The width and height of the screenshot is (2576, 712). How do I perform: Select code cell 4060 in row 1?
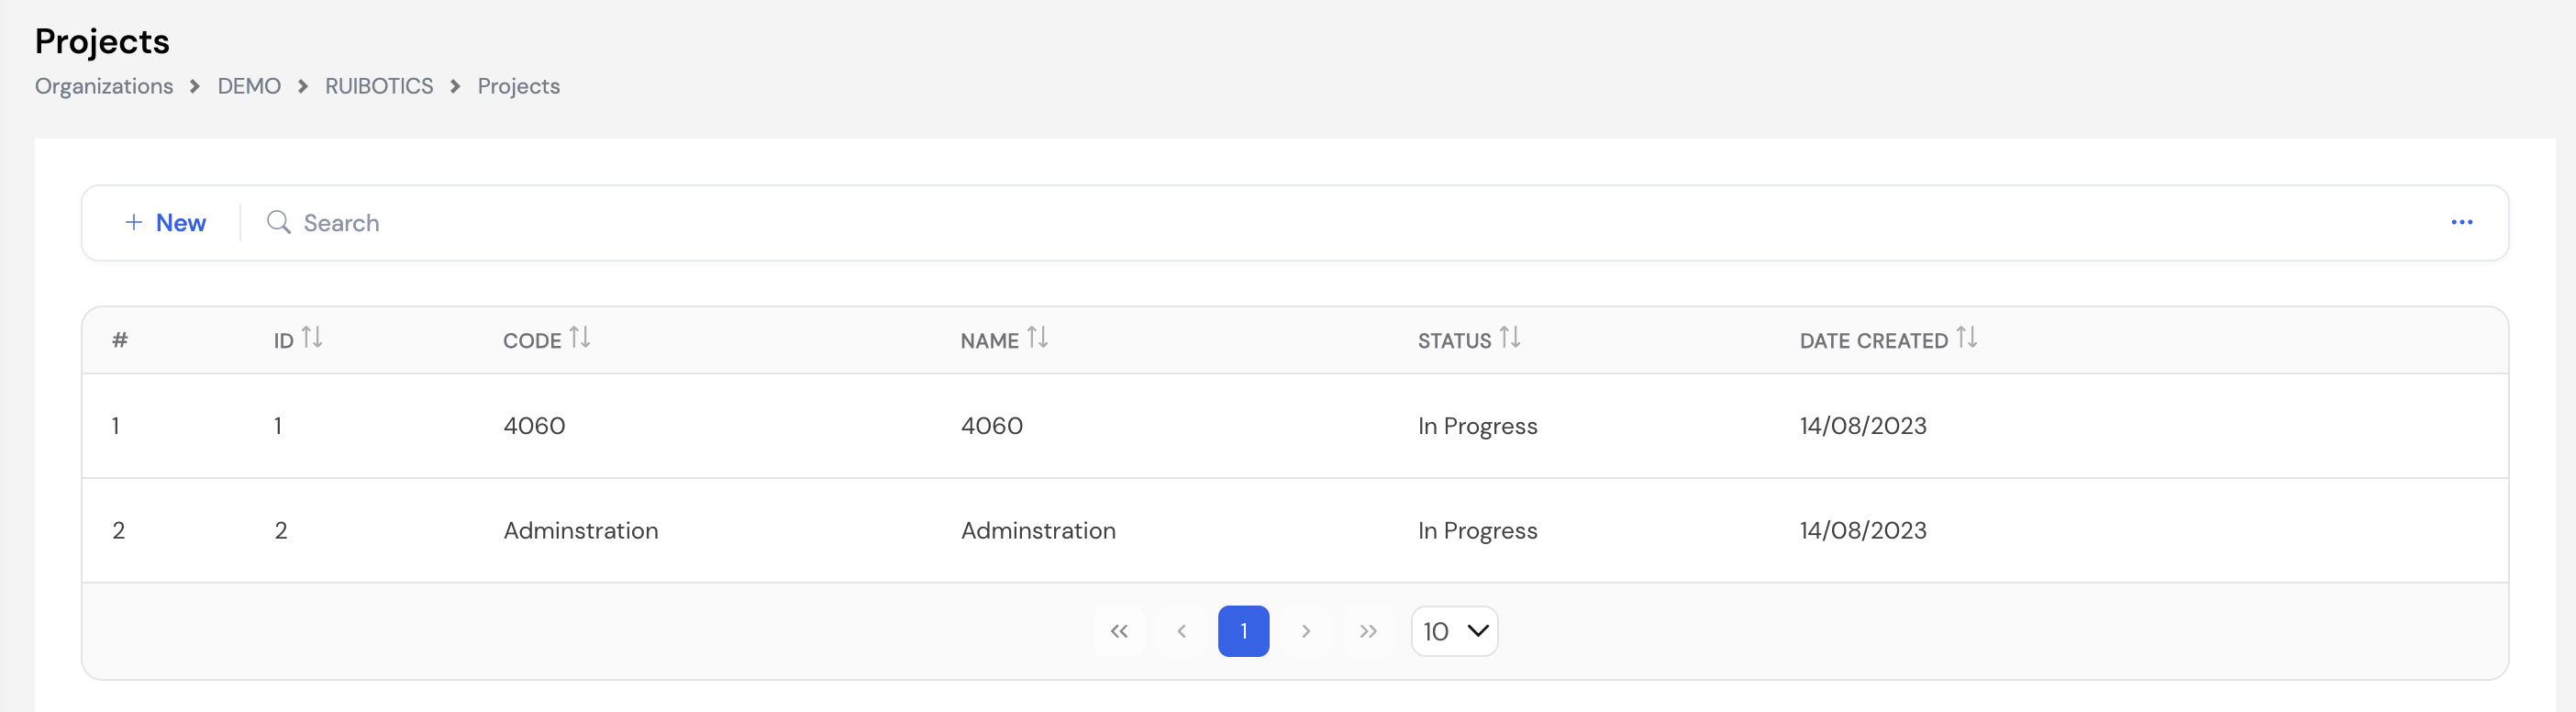coord(534,426)
